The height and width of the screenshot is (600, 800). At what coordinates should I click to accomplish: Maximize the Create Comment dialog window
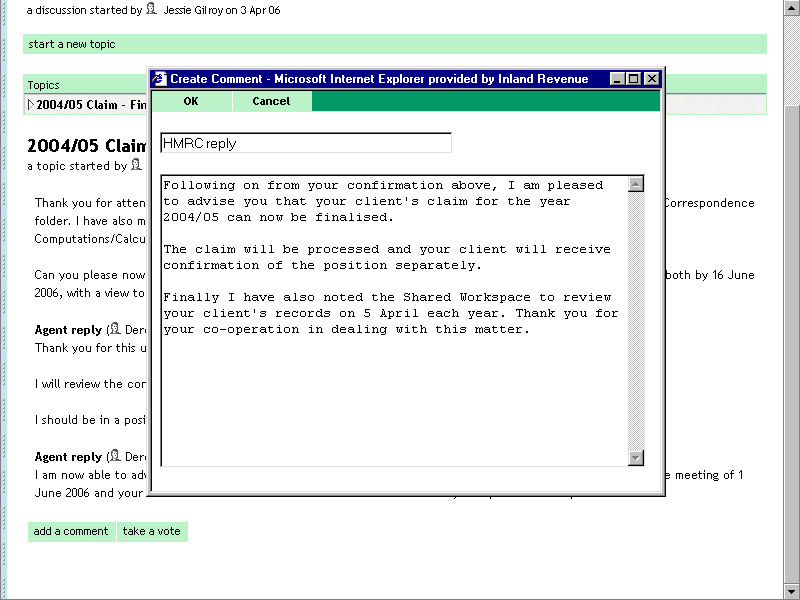tap(634, 79)
